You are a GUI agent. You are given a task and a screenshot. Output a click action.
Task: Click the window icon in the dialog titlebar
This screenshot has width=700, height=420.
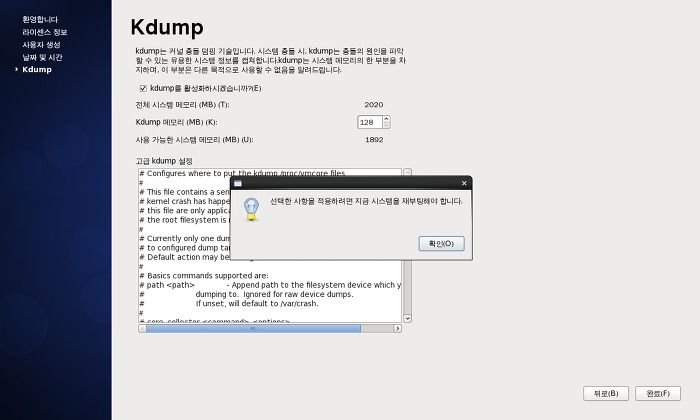coord(238,183)
